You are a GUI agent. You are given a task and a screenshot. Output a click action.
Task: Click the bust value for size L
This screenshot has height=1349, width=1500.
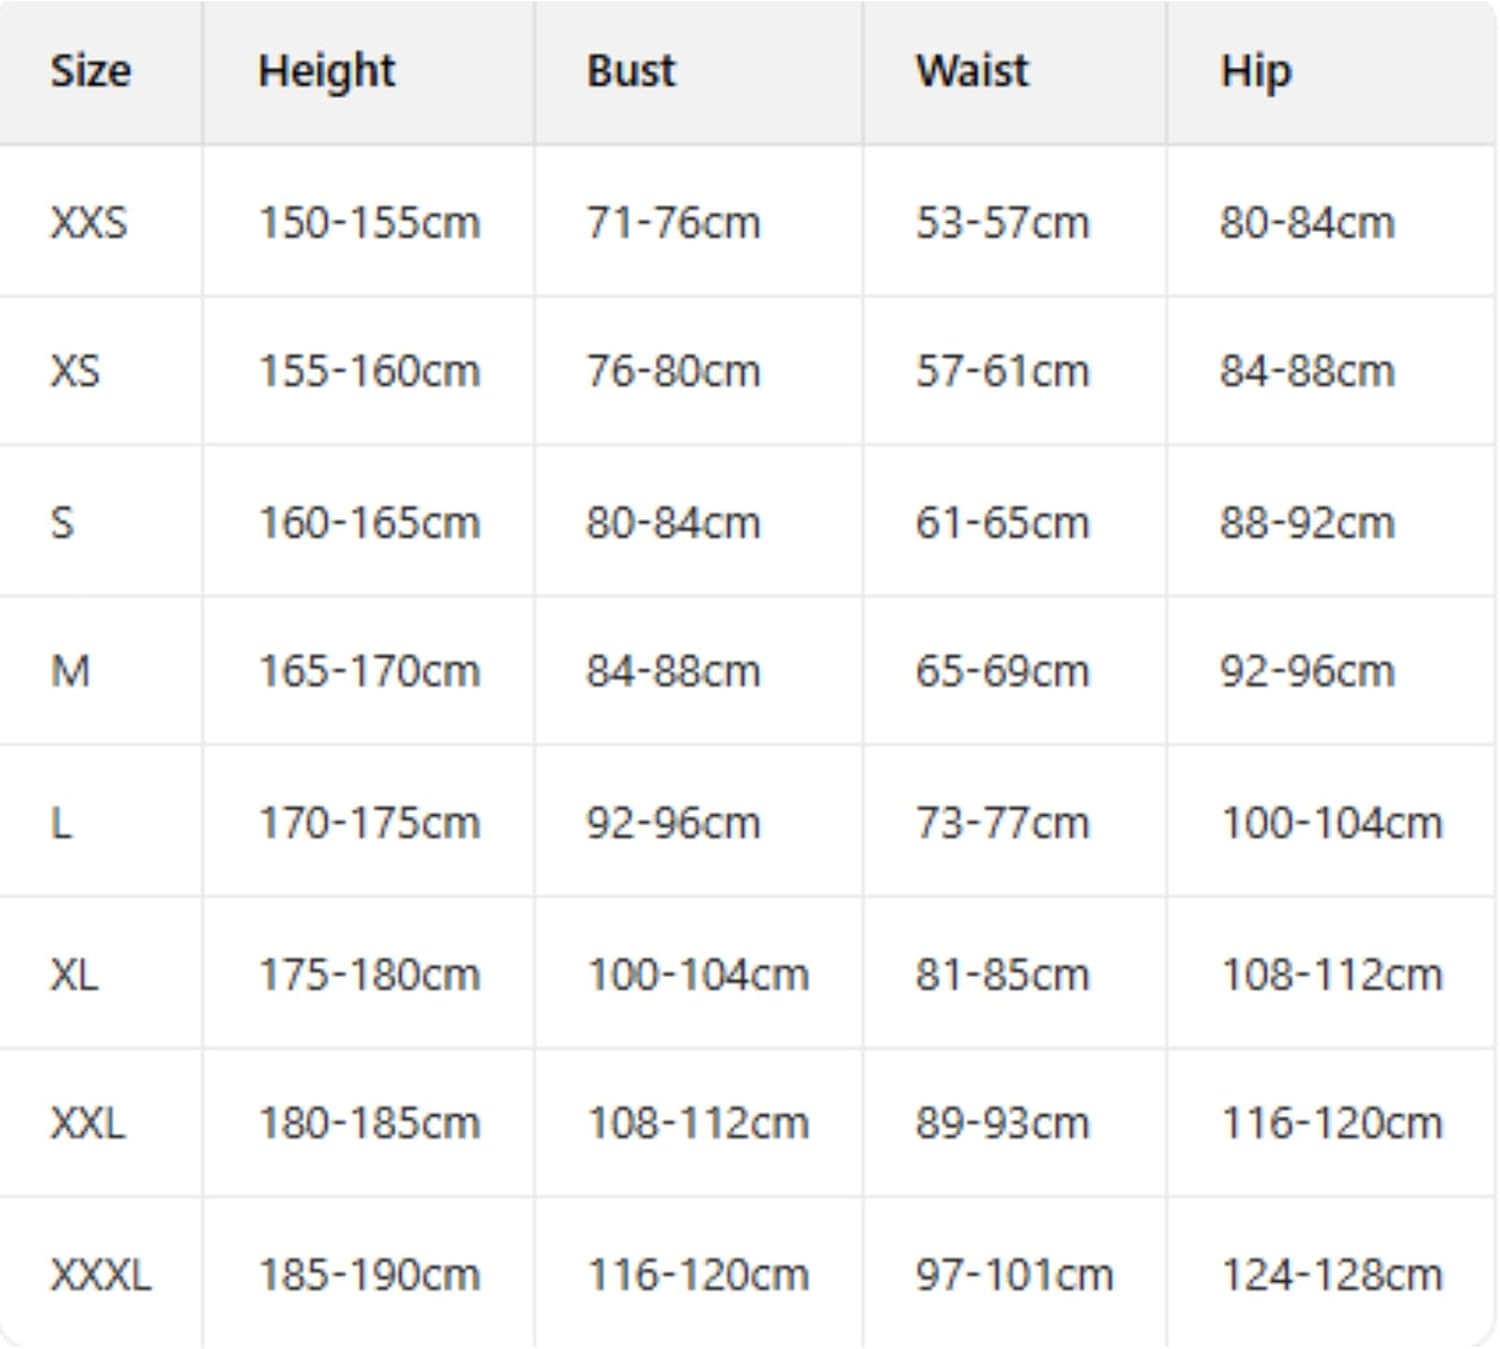(673, 823)
